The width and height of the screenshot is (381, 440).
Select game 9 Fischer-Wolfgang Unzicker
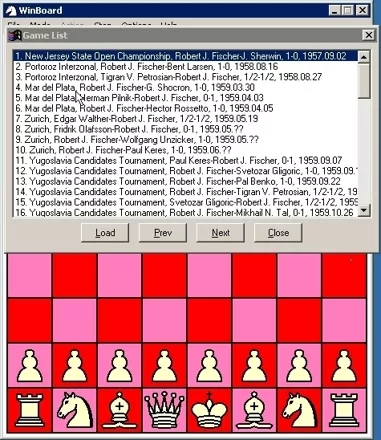[x=186, y=139]
